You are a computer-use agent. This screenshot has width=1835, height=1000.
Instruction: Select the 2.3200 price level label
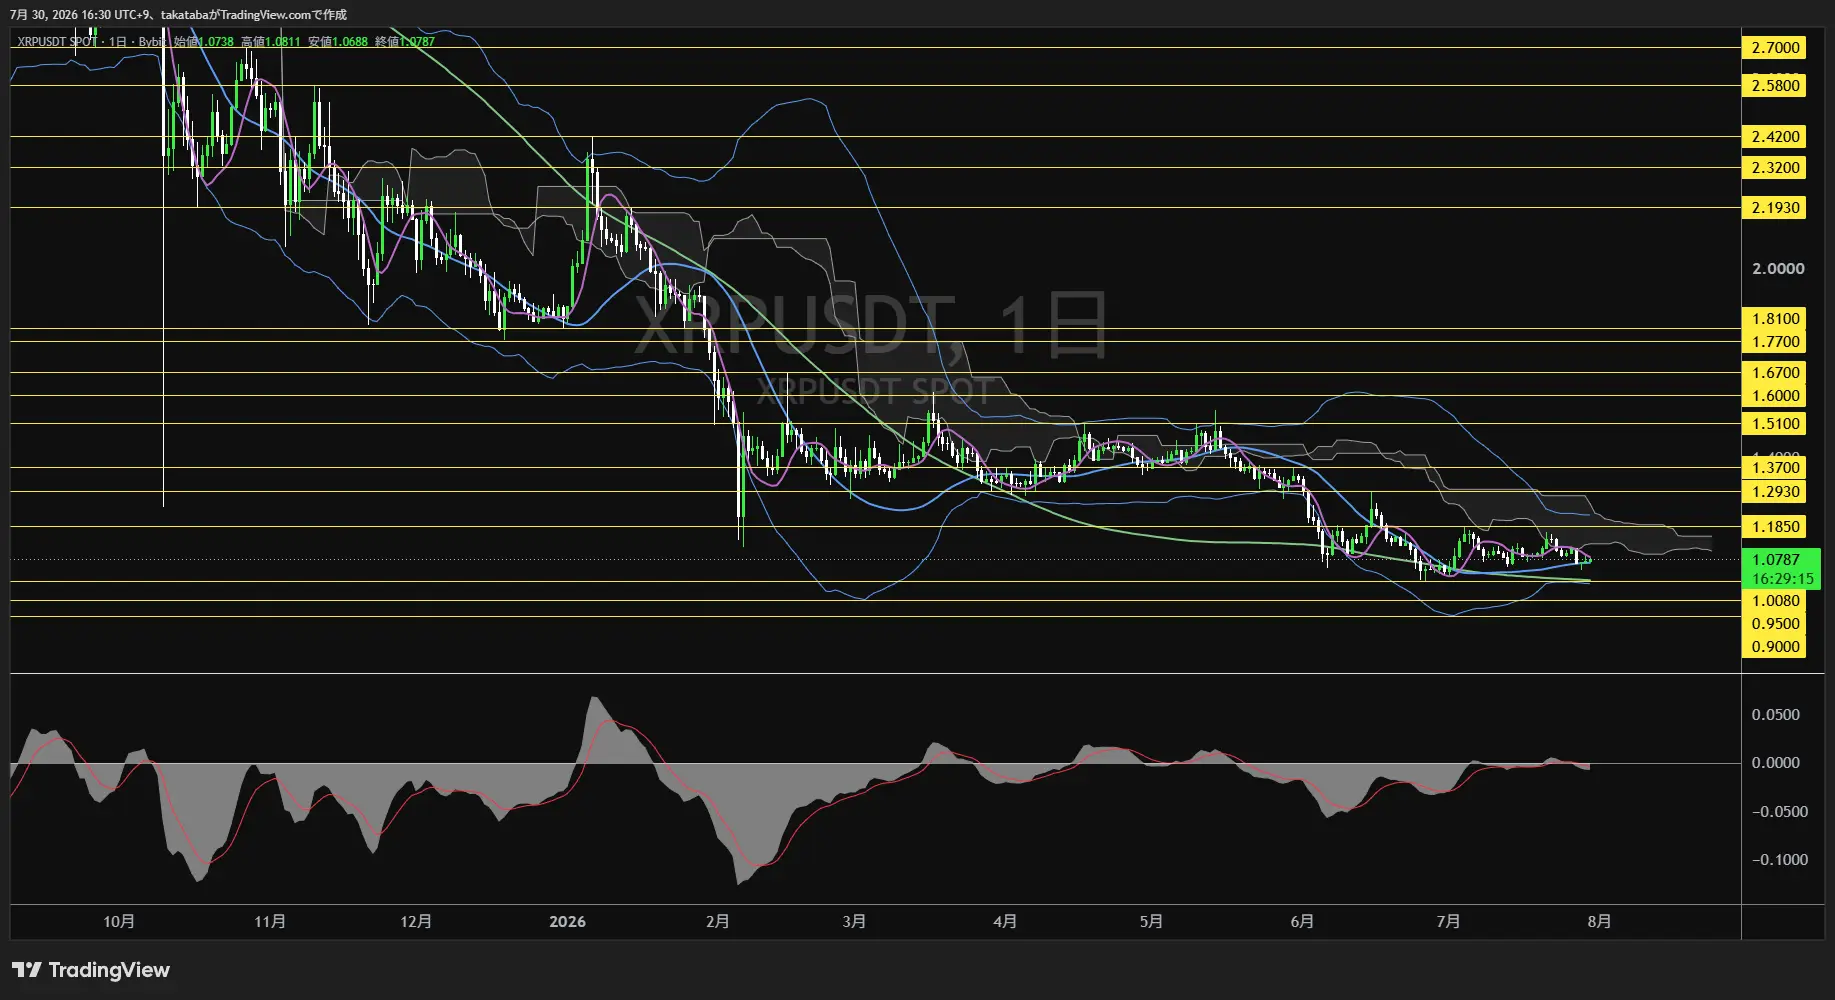[1775, 167]
